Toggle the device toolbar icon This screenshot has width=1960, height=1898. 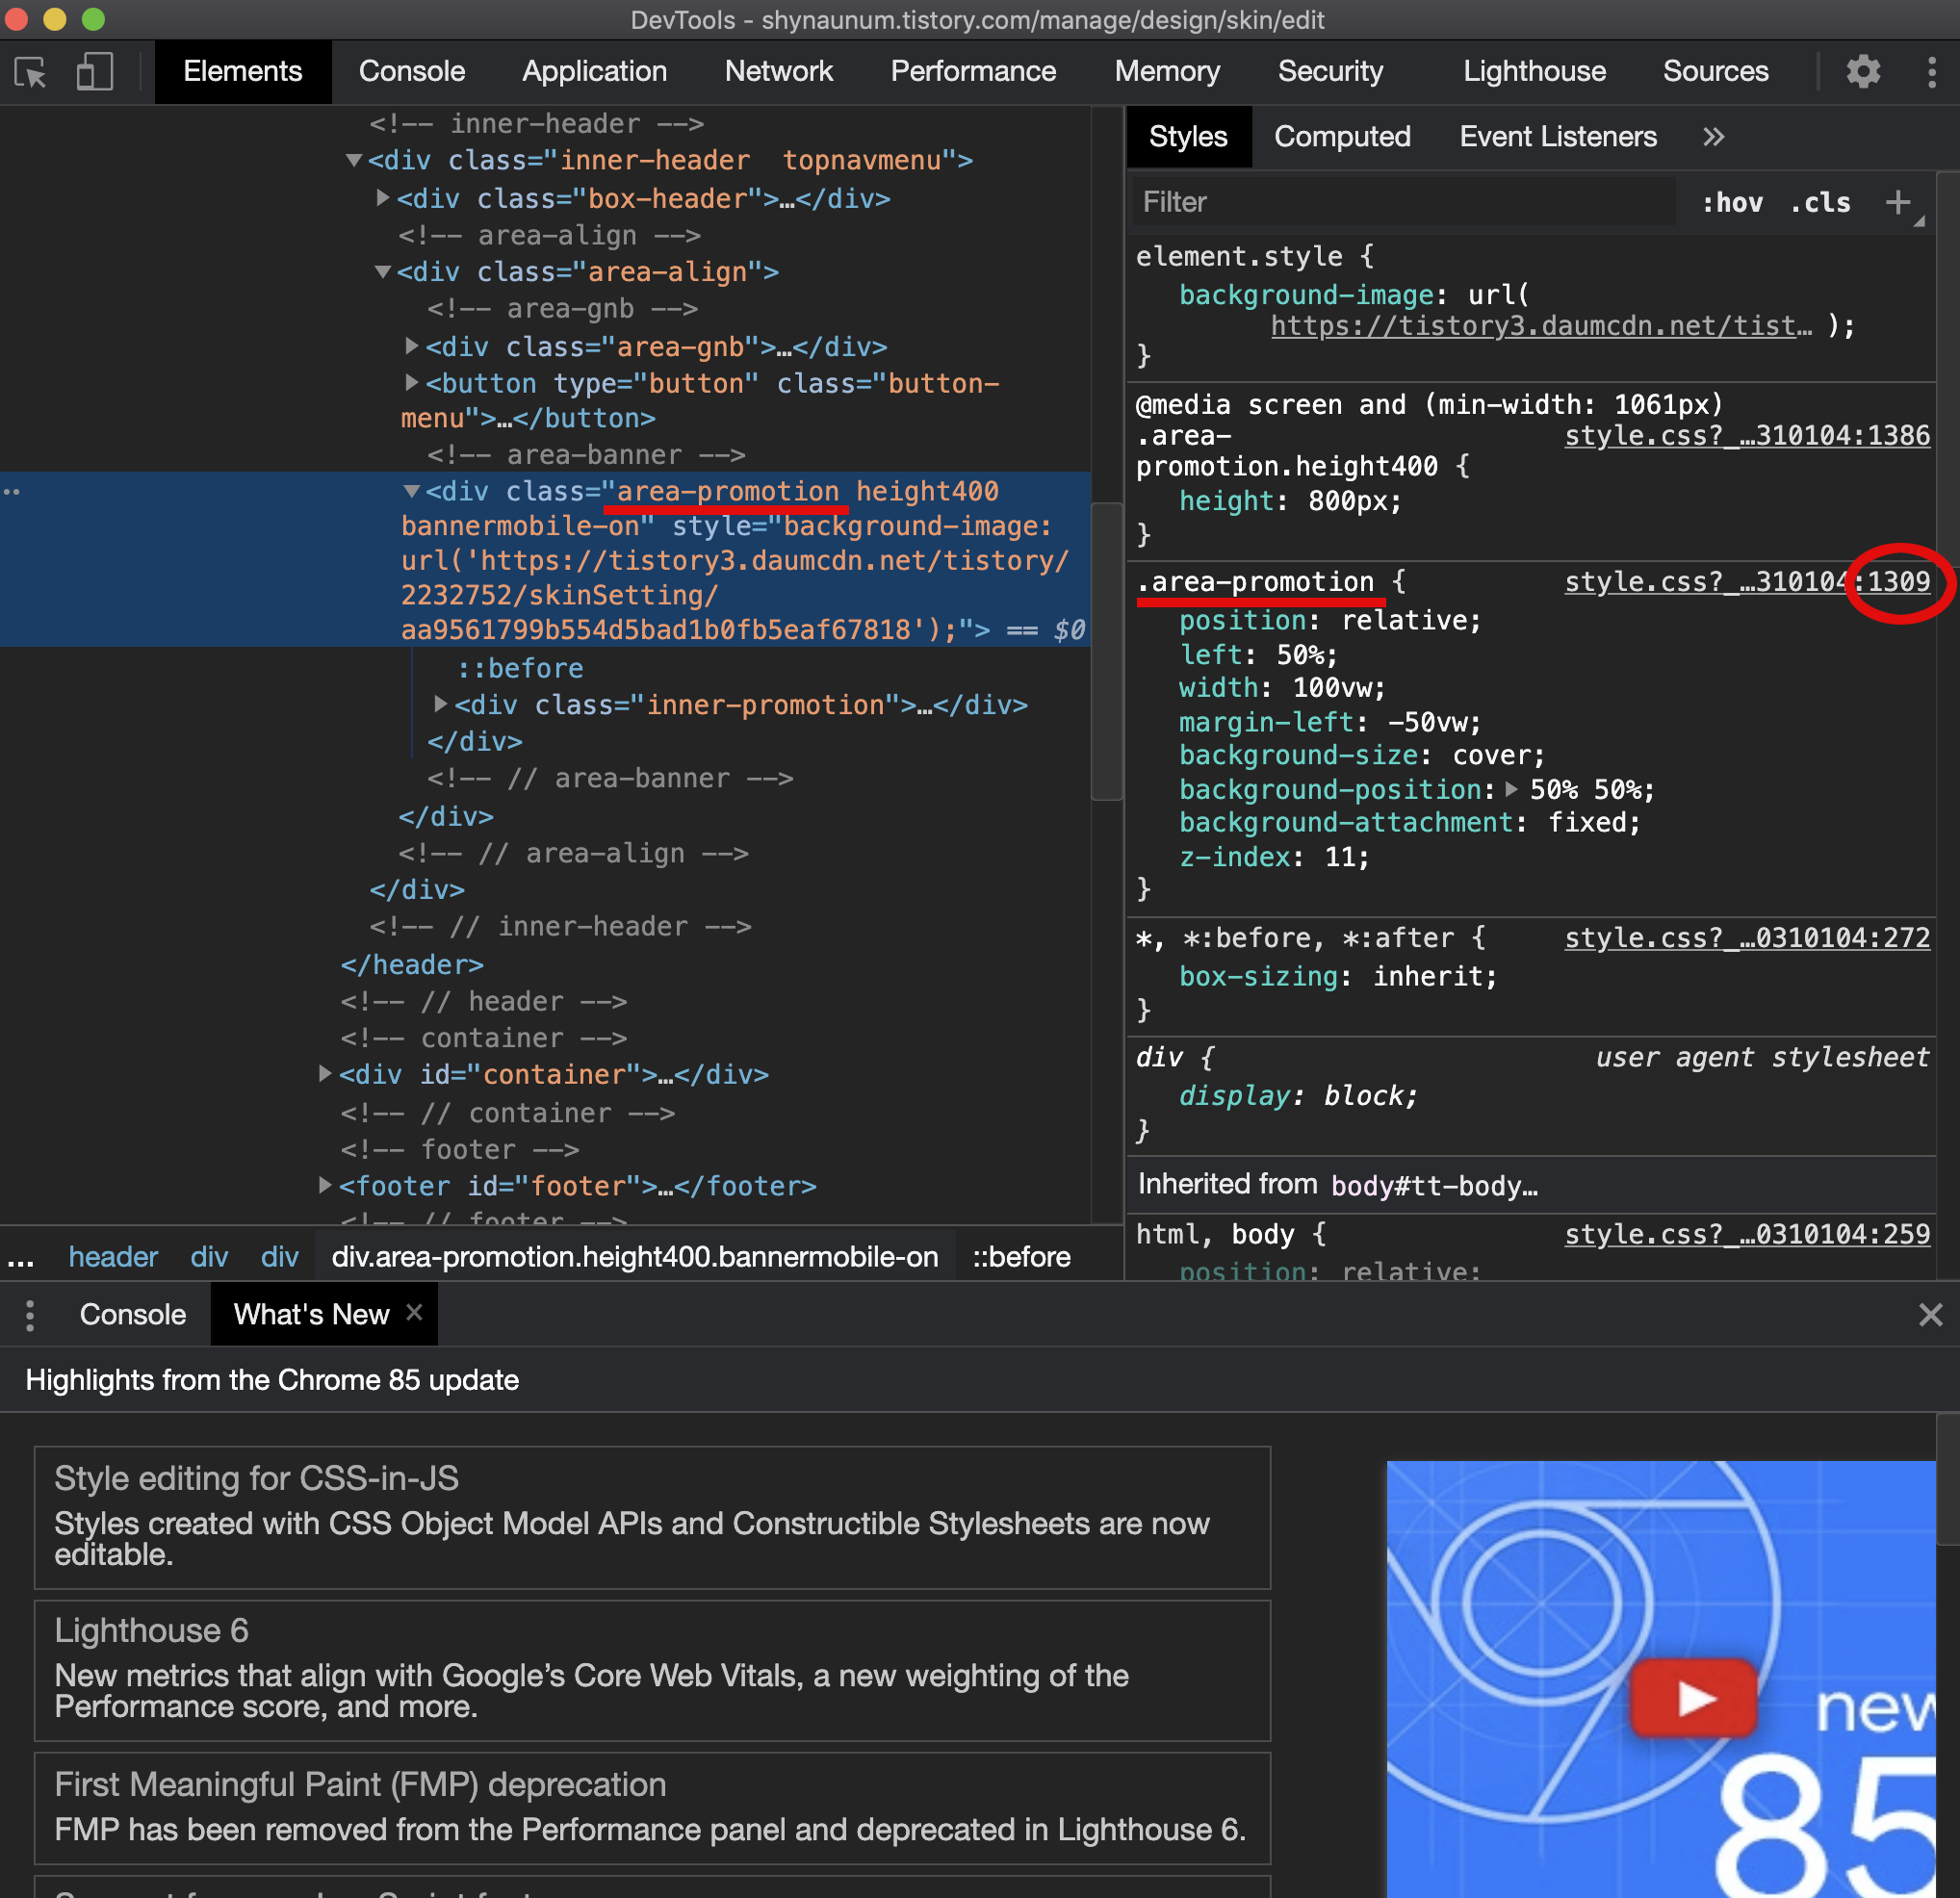95,72
